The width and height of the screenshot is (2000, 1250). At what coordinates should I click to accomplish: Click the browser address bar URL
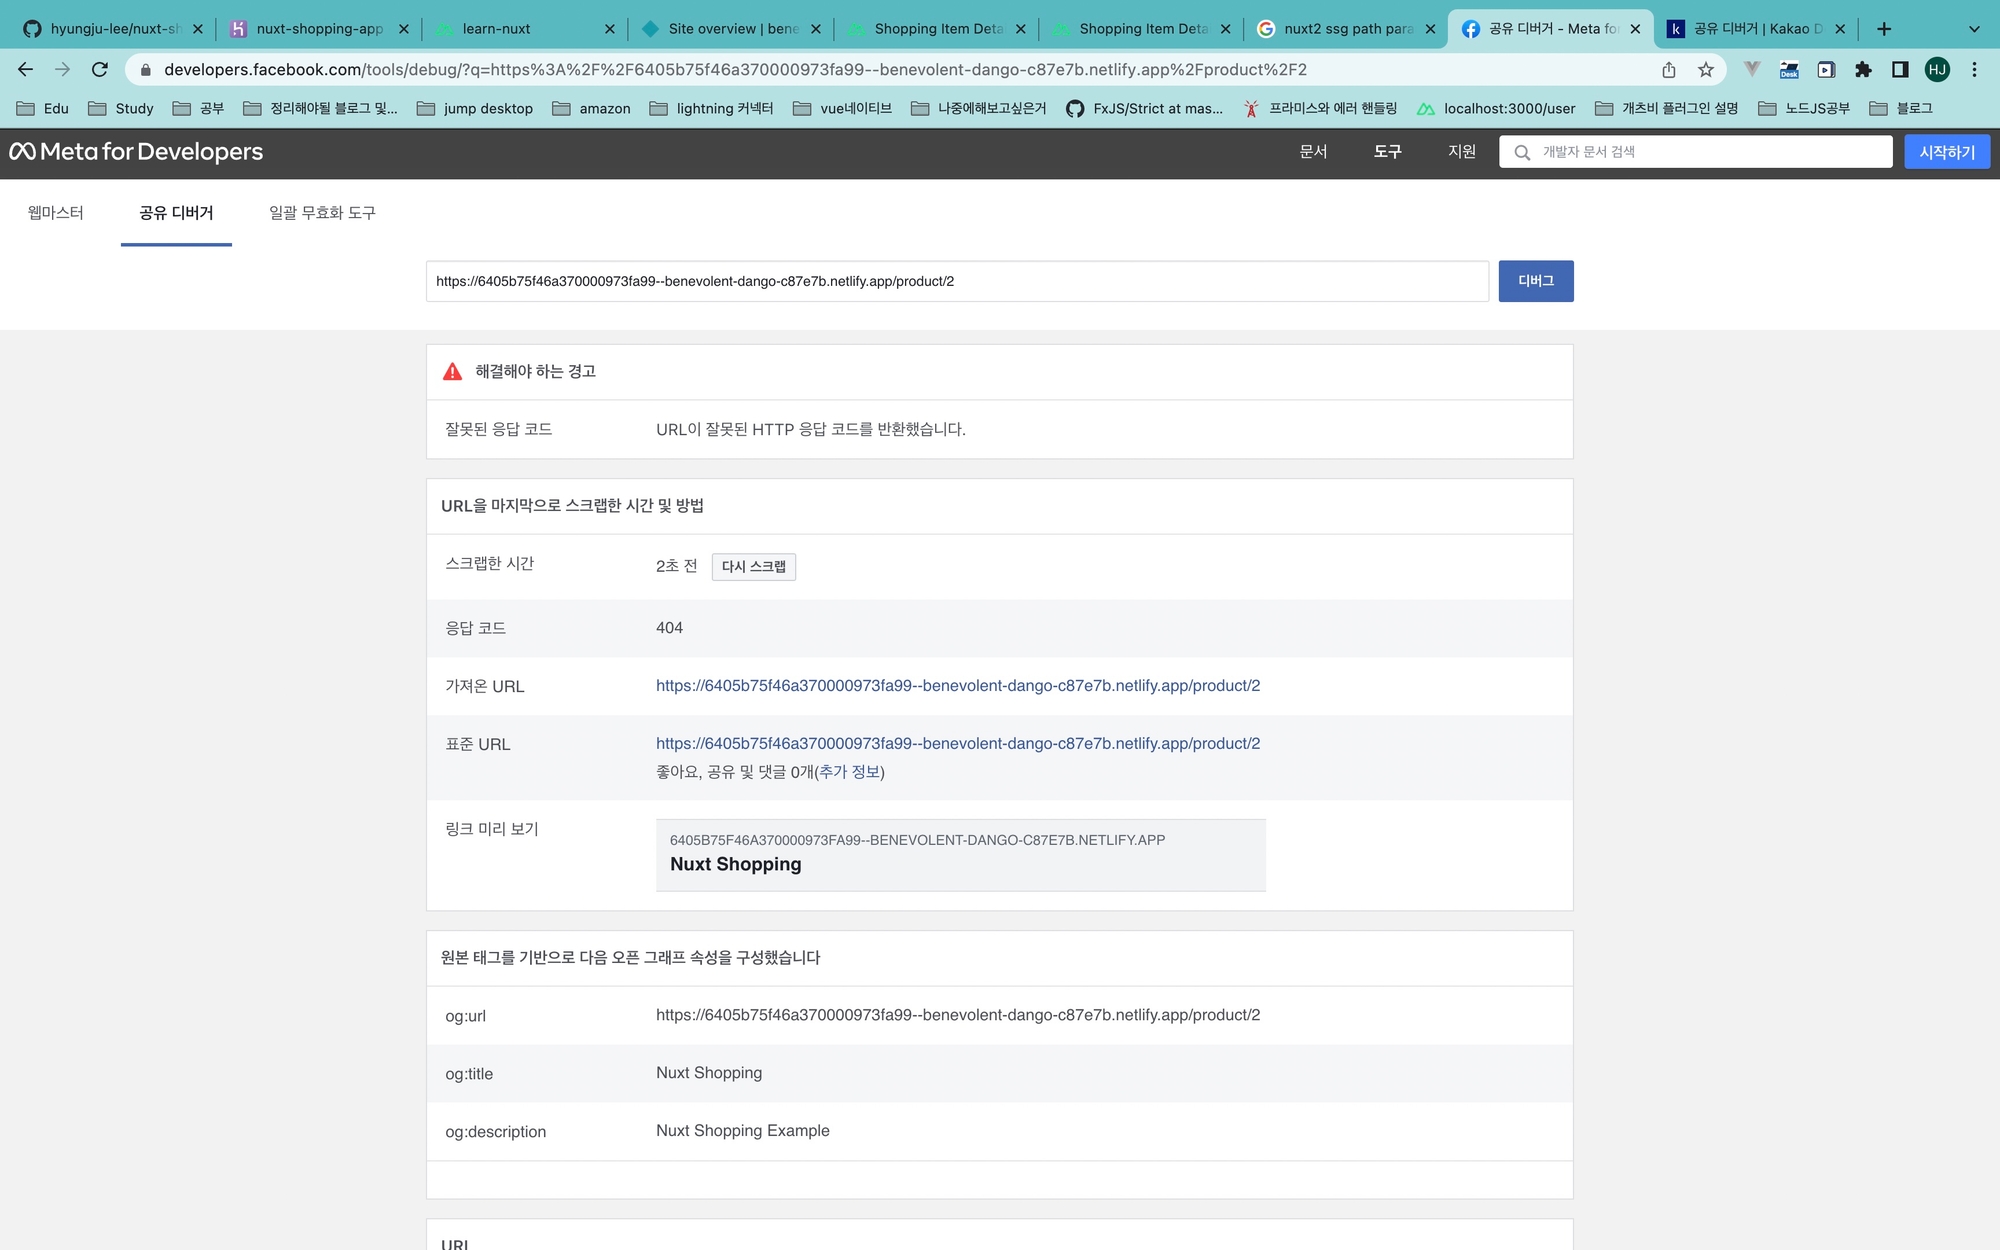click(x=735, y=69)
